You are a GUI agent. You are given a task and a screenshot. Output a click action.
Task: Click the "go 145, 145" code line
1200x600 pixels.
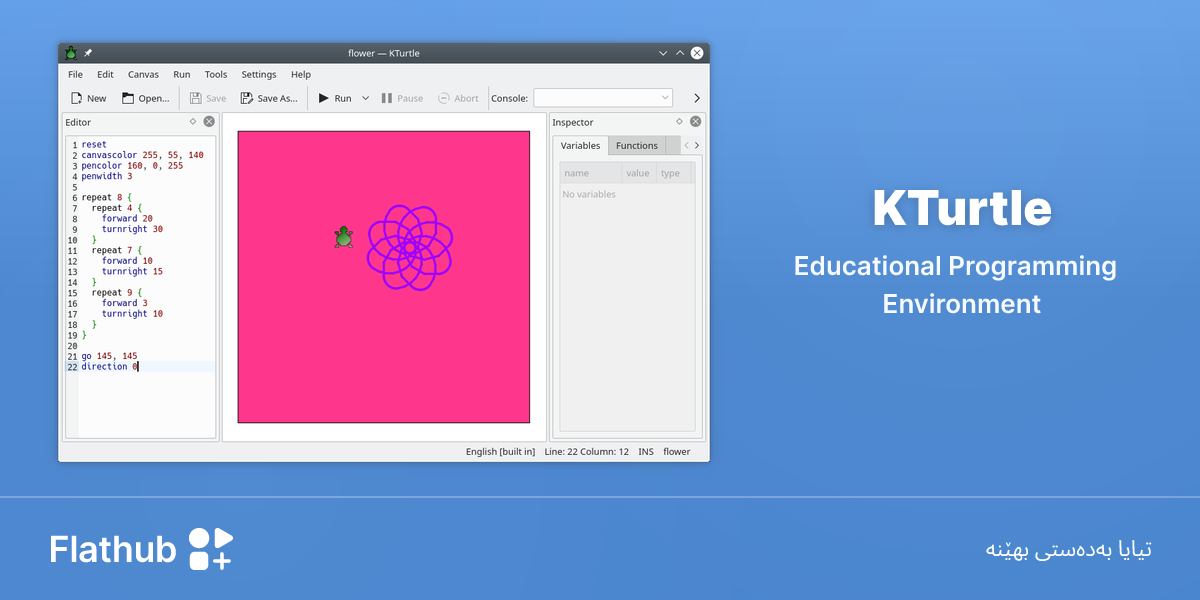point(110,356)
